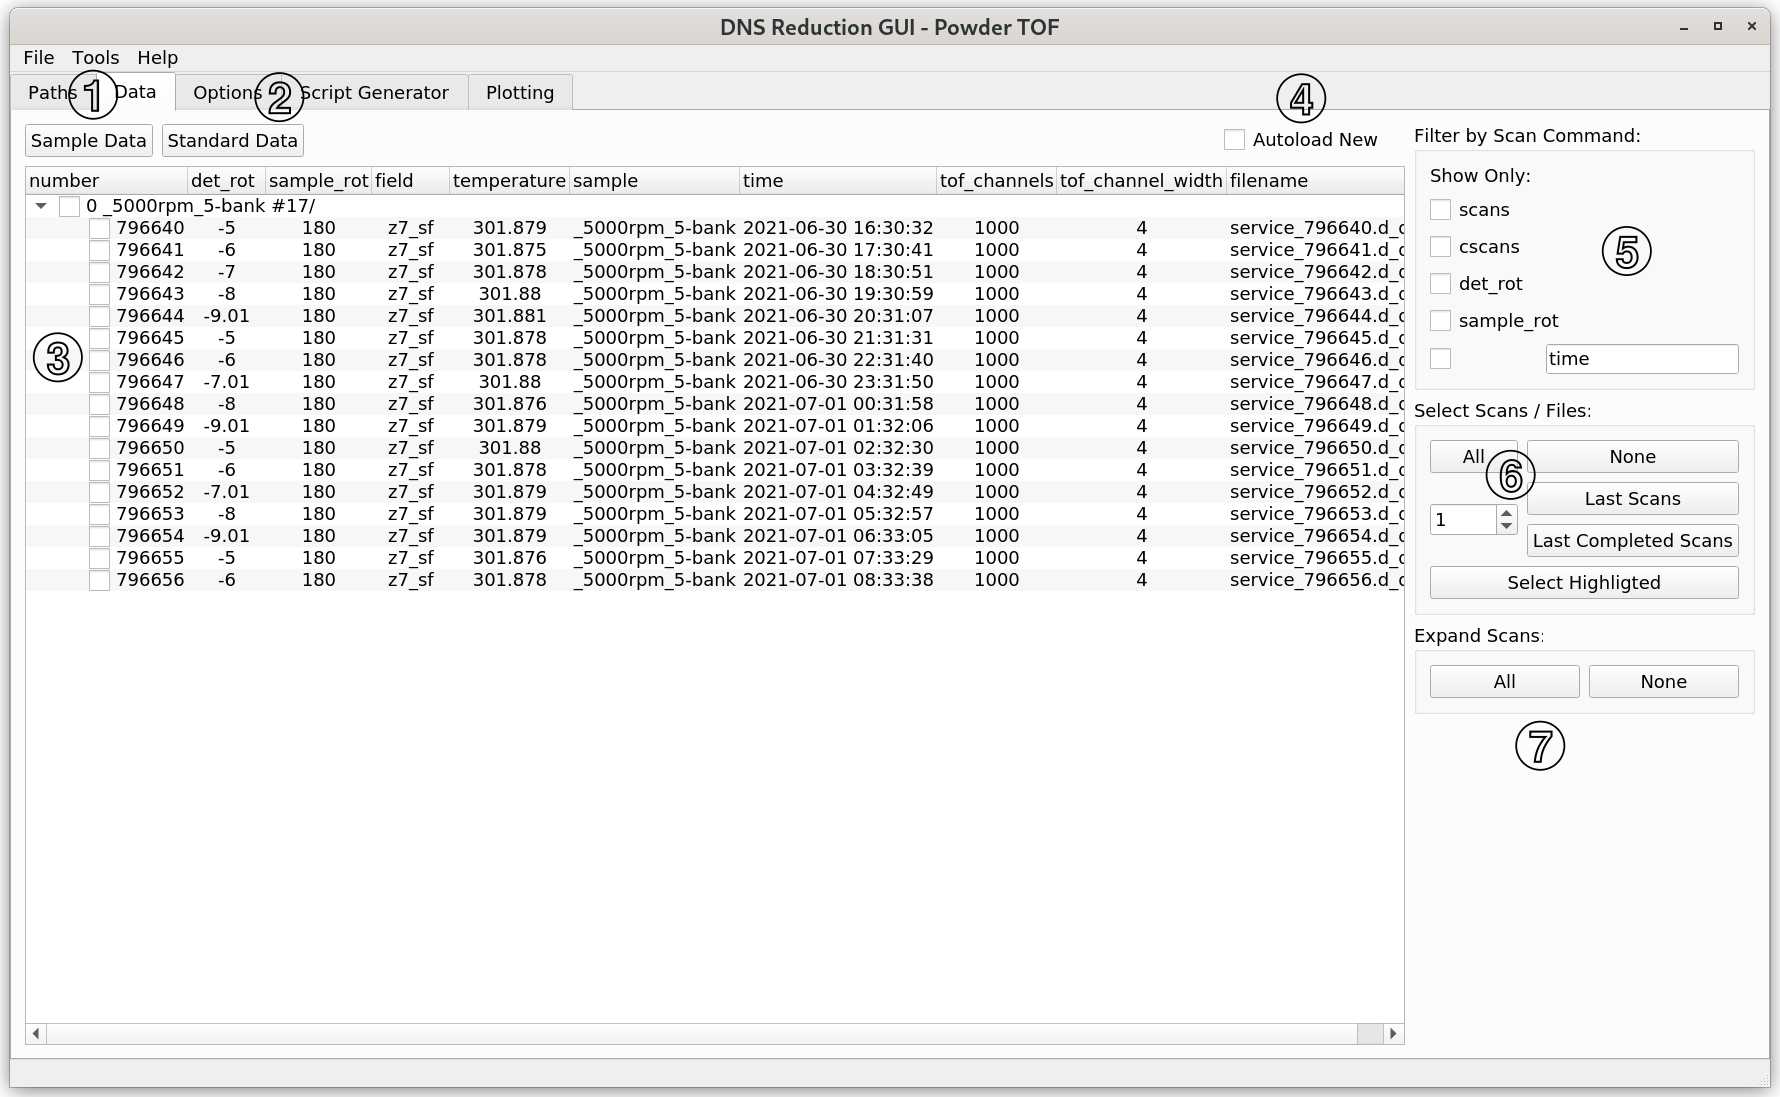Select file 796645 checkbox
This screenshot has height=1097, width=1780.
coord(99,338)
